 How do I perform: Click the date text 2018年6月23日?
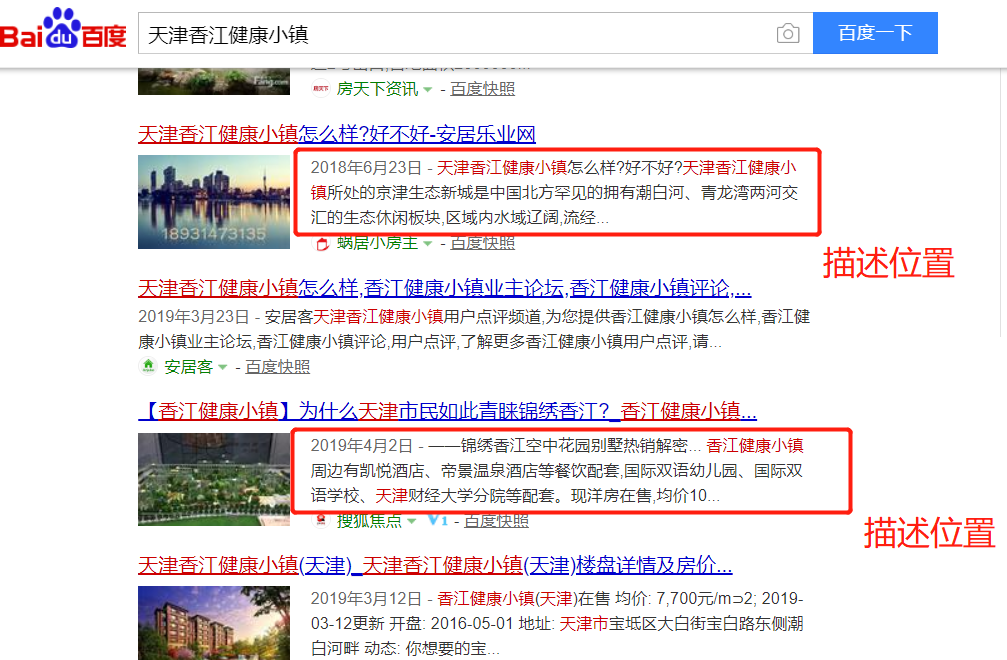366,168
